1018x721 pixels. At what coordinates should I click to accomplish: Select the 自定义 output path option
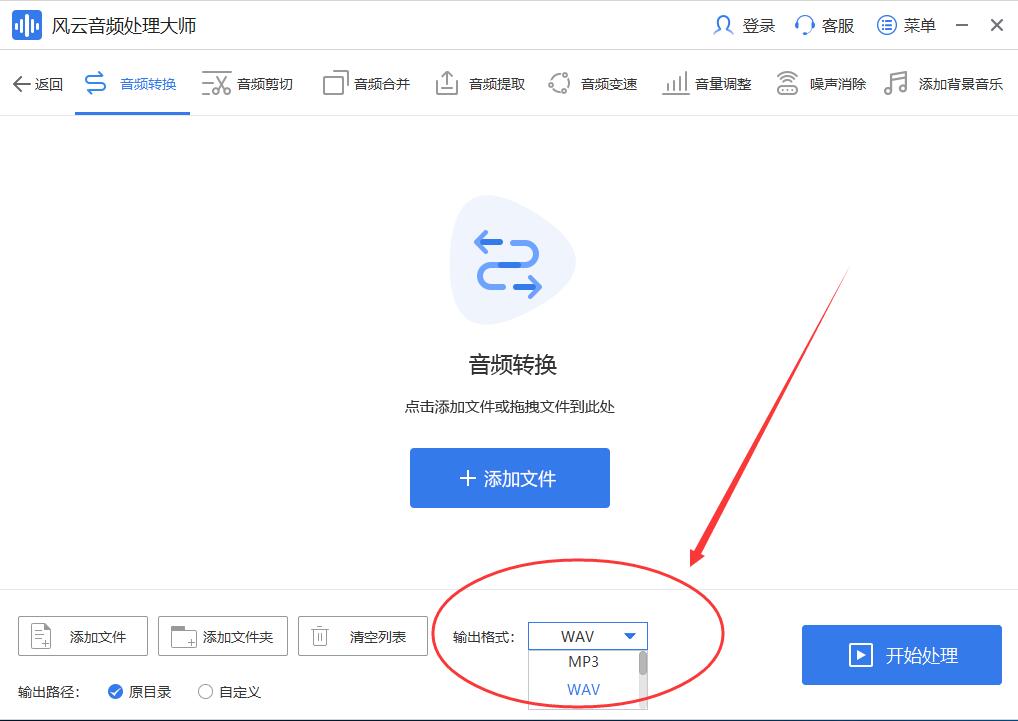tap(229, 692)
